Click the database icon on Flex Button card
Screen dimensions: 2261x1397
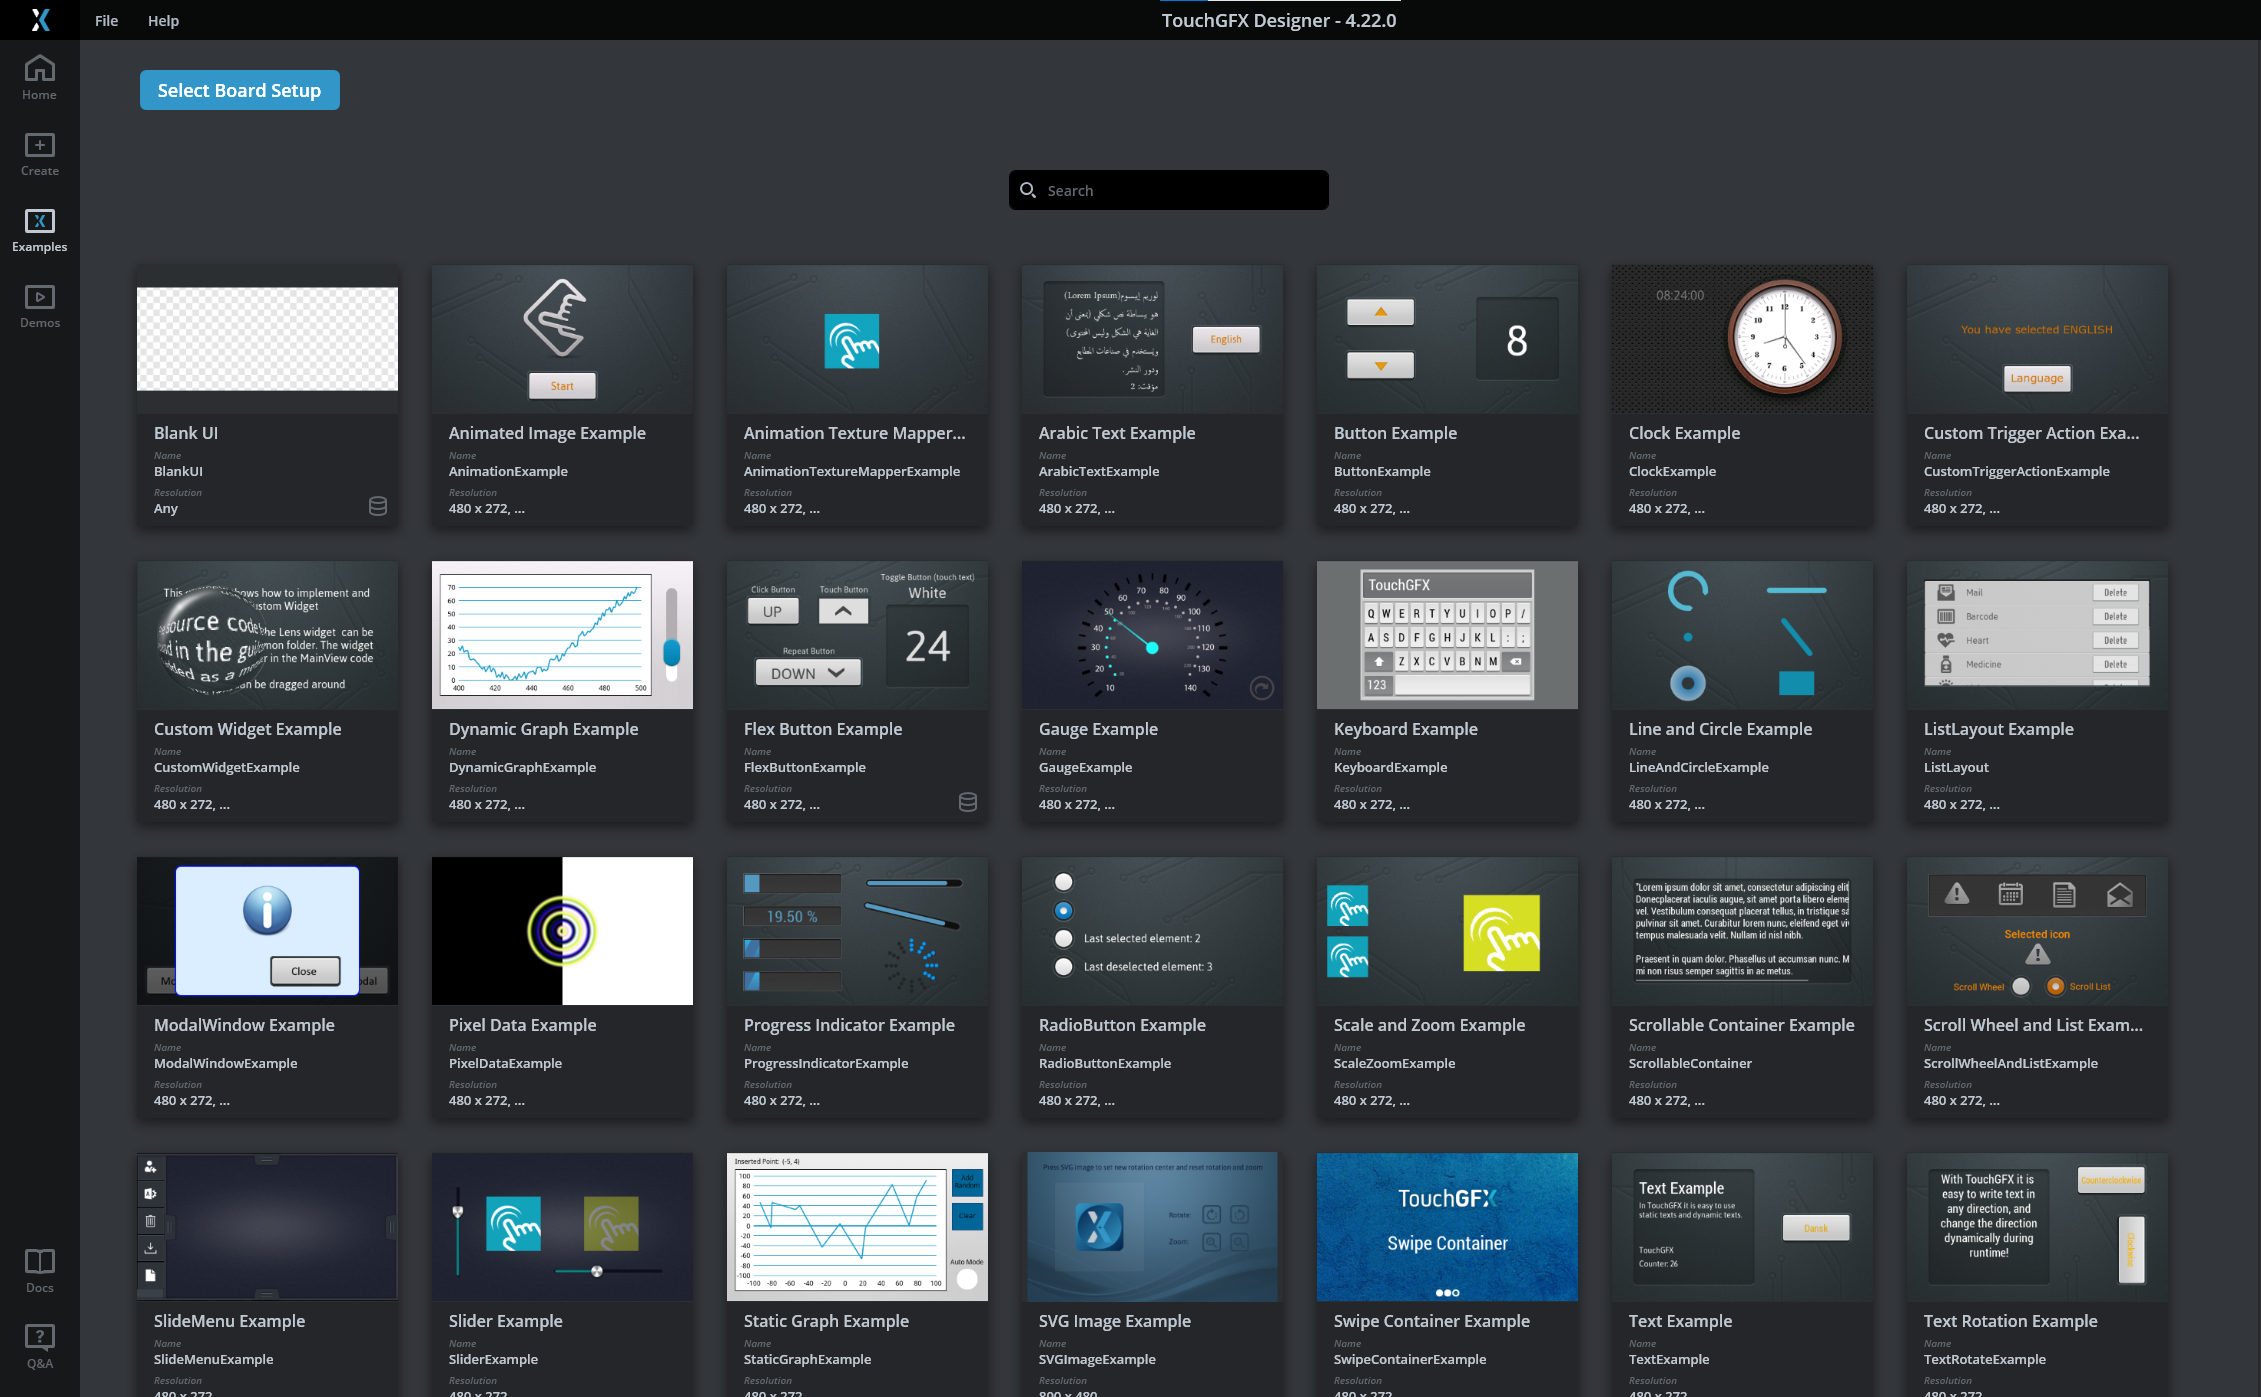[x=968, y=802]
